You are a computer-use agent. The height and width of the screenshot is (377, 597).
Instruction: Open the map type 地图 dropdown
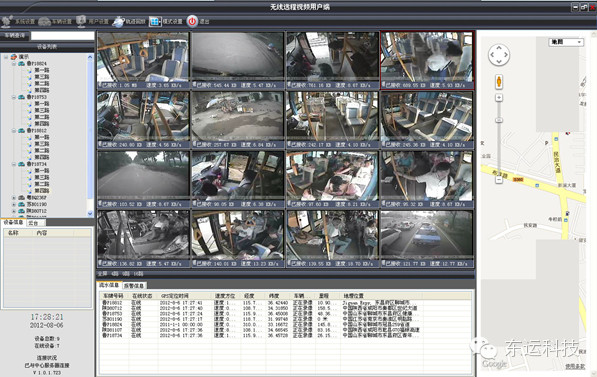[566, 42]
